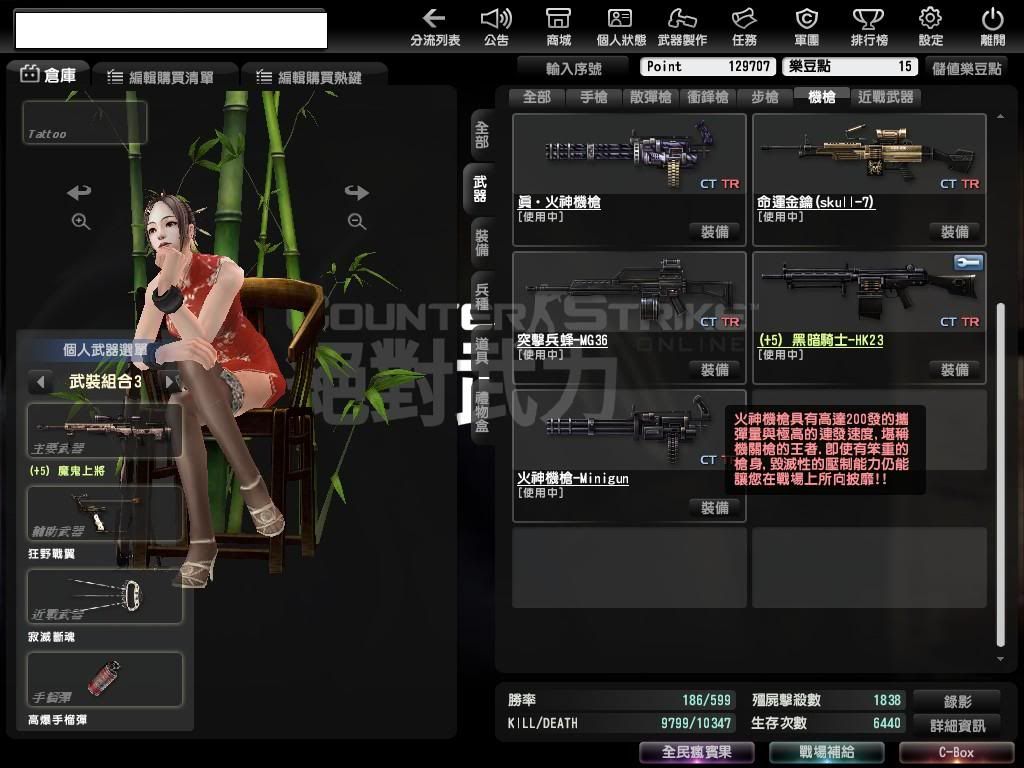Show 全部 weapon category tab

click(x=537, y=97)
